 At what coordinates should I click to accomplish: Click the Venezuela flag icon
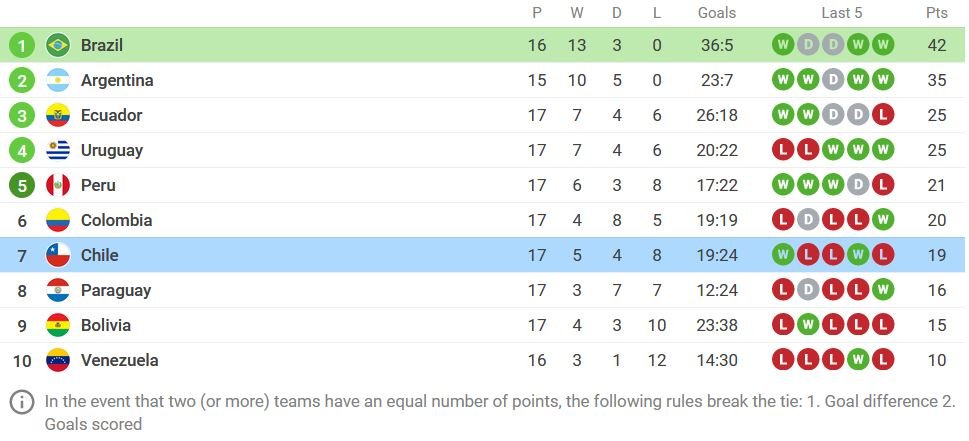(x=58, y=360)
